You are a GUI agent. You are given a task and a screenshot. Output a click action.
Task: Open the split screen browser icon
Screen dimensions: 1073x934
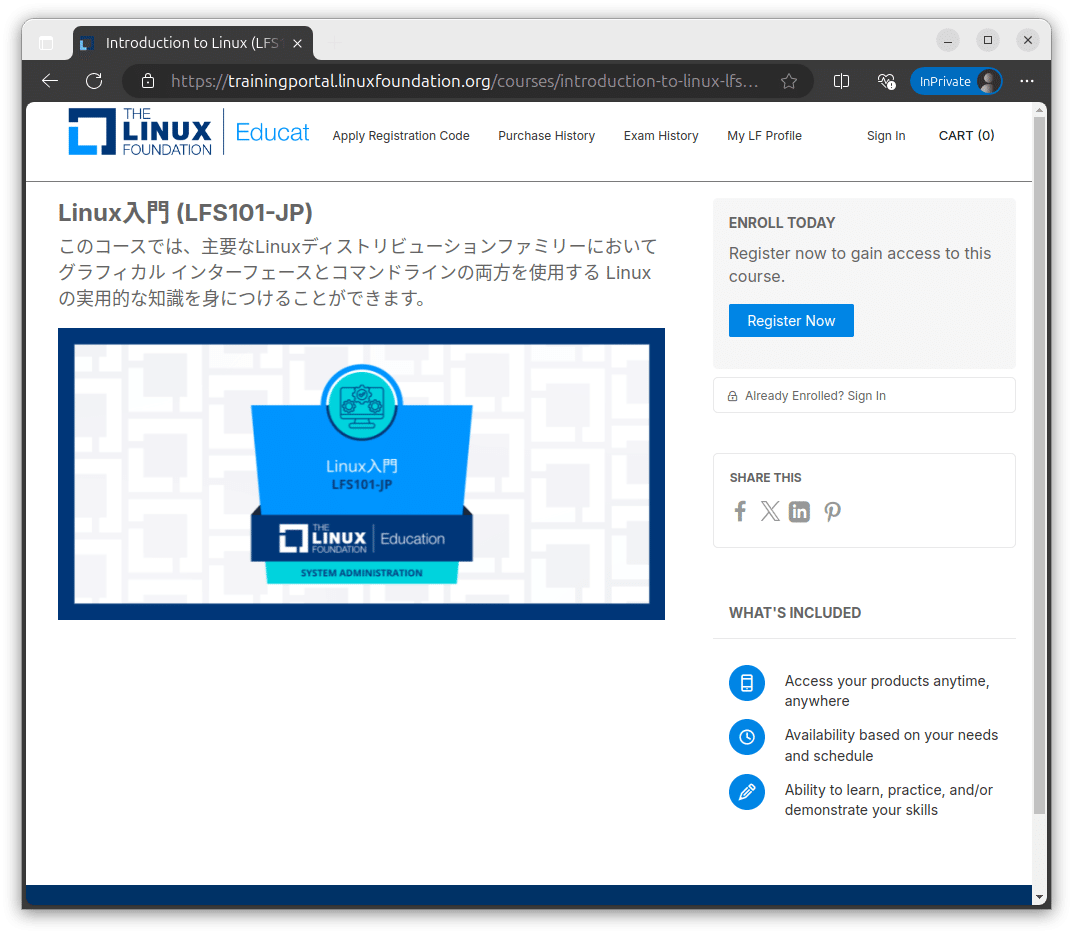coord(840,81)
